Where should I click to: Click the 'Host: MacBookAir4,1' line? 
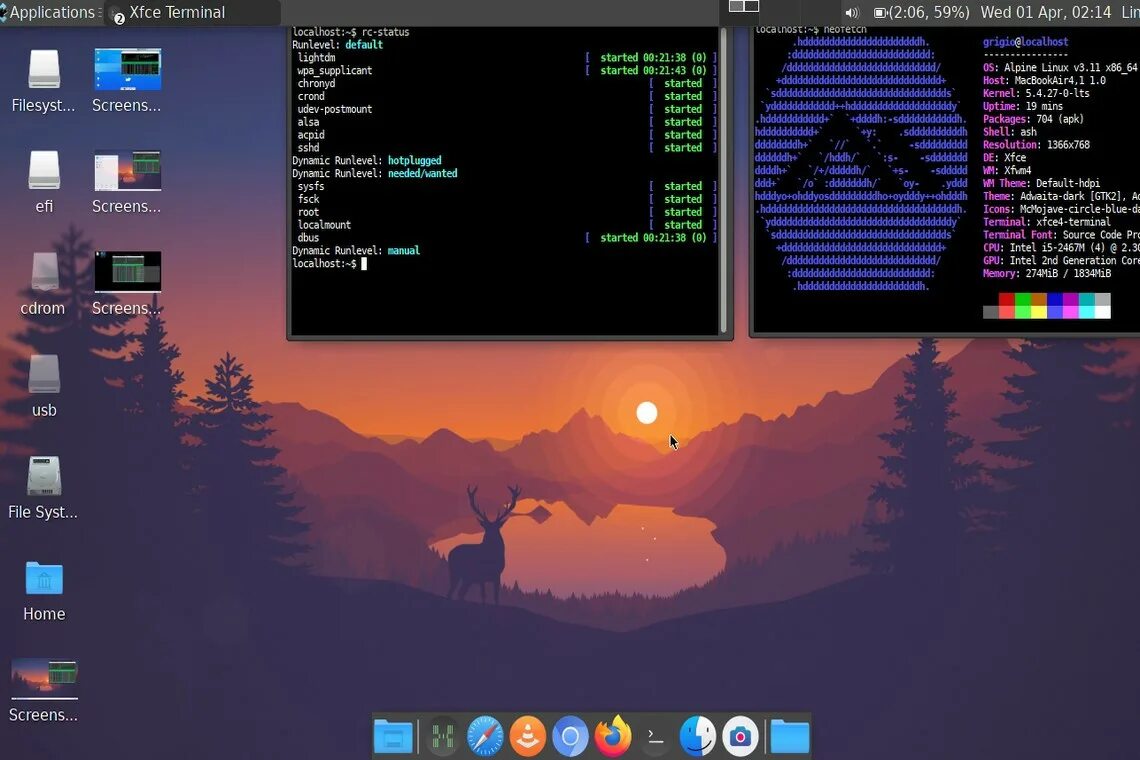point(1044,81)
